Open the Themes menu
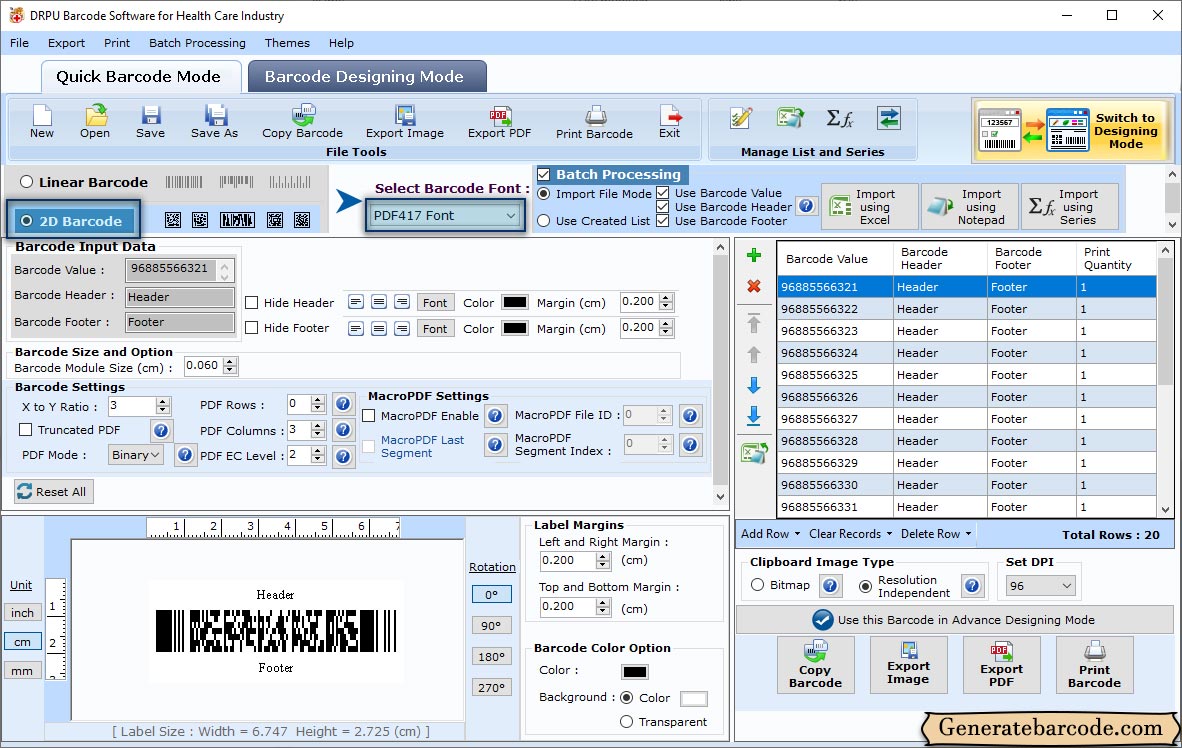 (x=287, y=43)
